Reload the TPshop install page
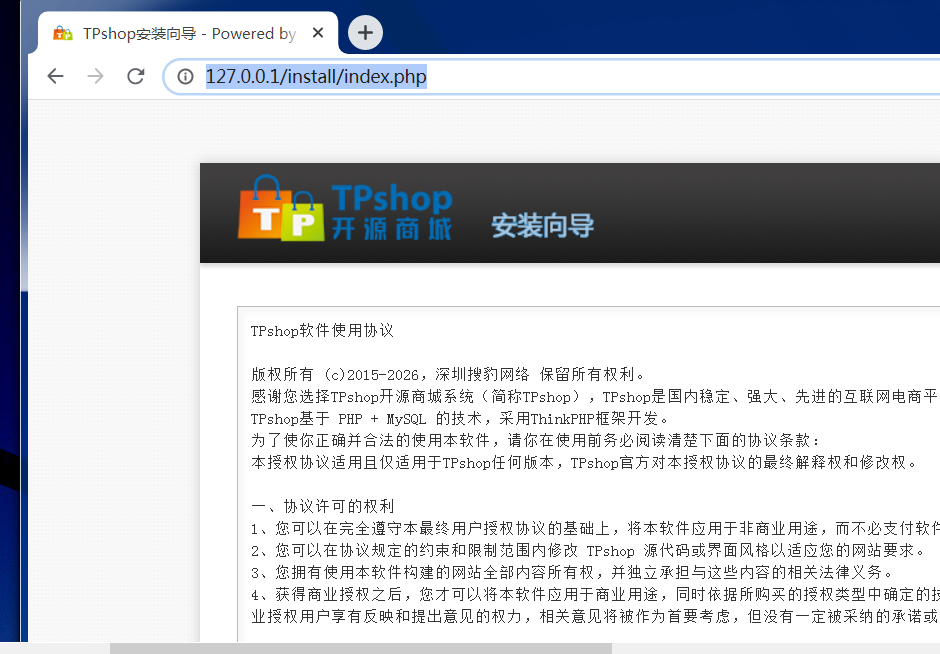Viewport: 940px width, 654px height. click(135, 76)
